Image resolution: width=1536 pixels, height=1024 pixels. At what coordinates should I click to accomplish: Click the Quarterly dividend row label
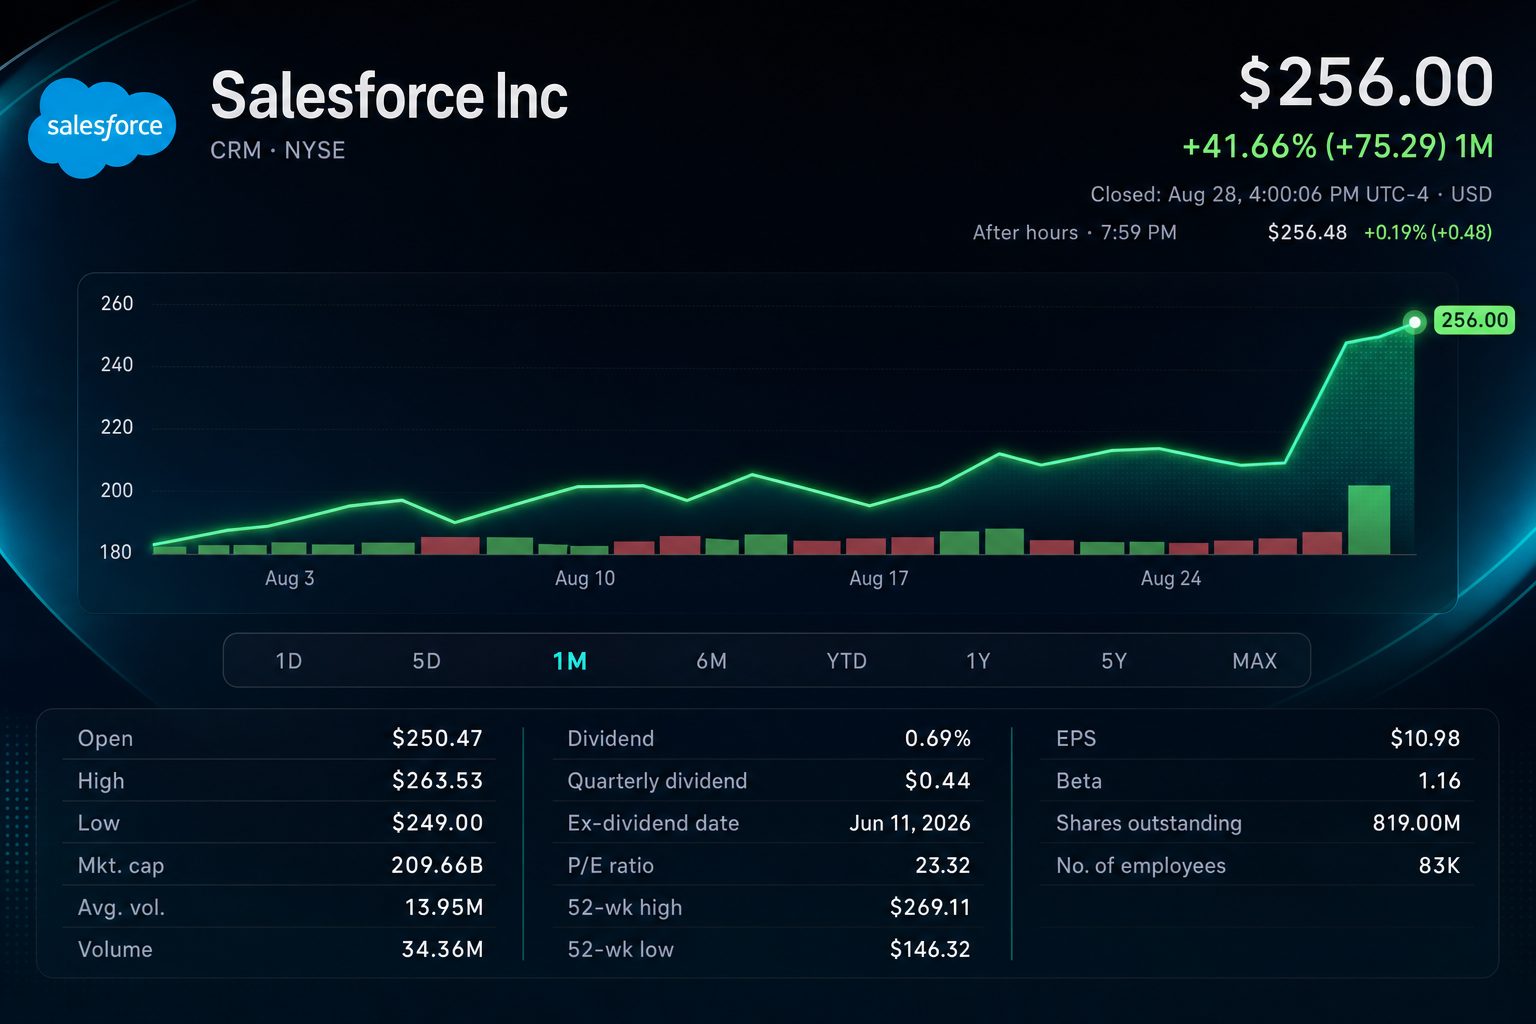(657, 781)
